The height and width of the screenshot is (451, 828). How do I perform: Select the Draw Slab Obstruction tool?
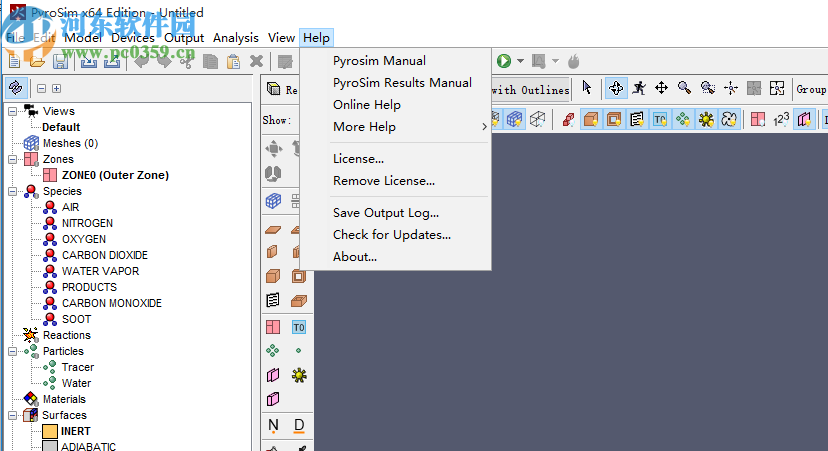click(x=273, y=230)
